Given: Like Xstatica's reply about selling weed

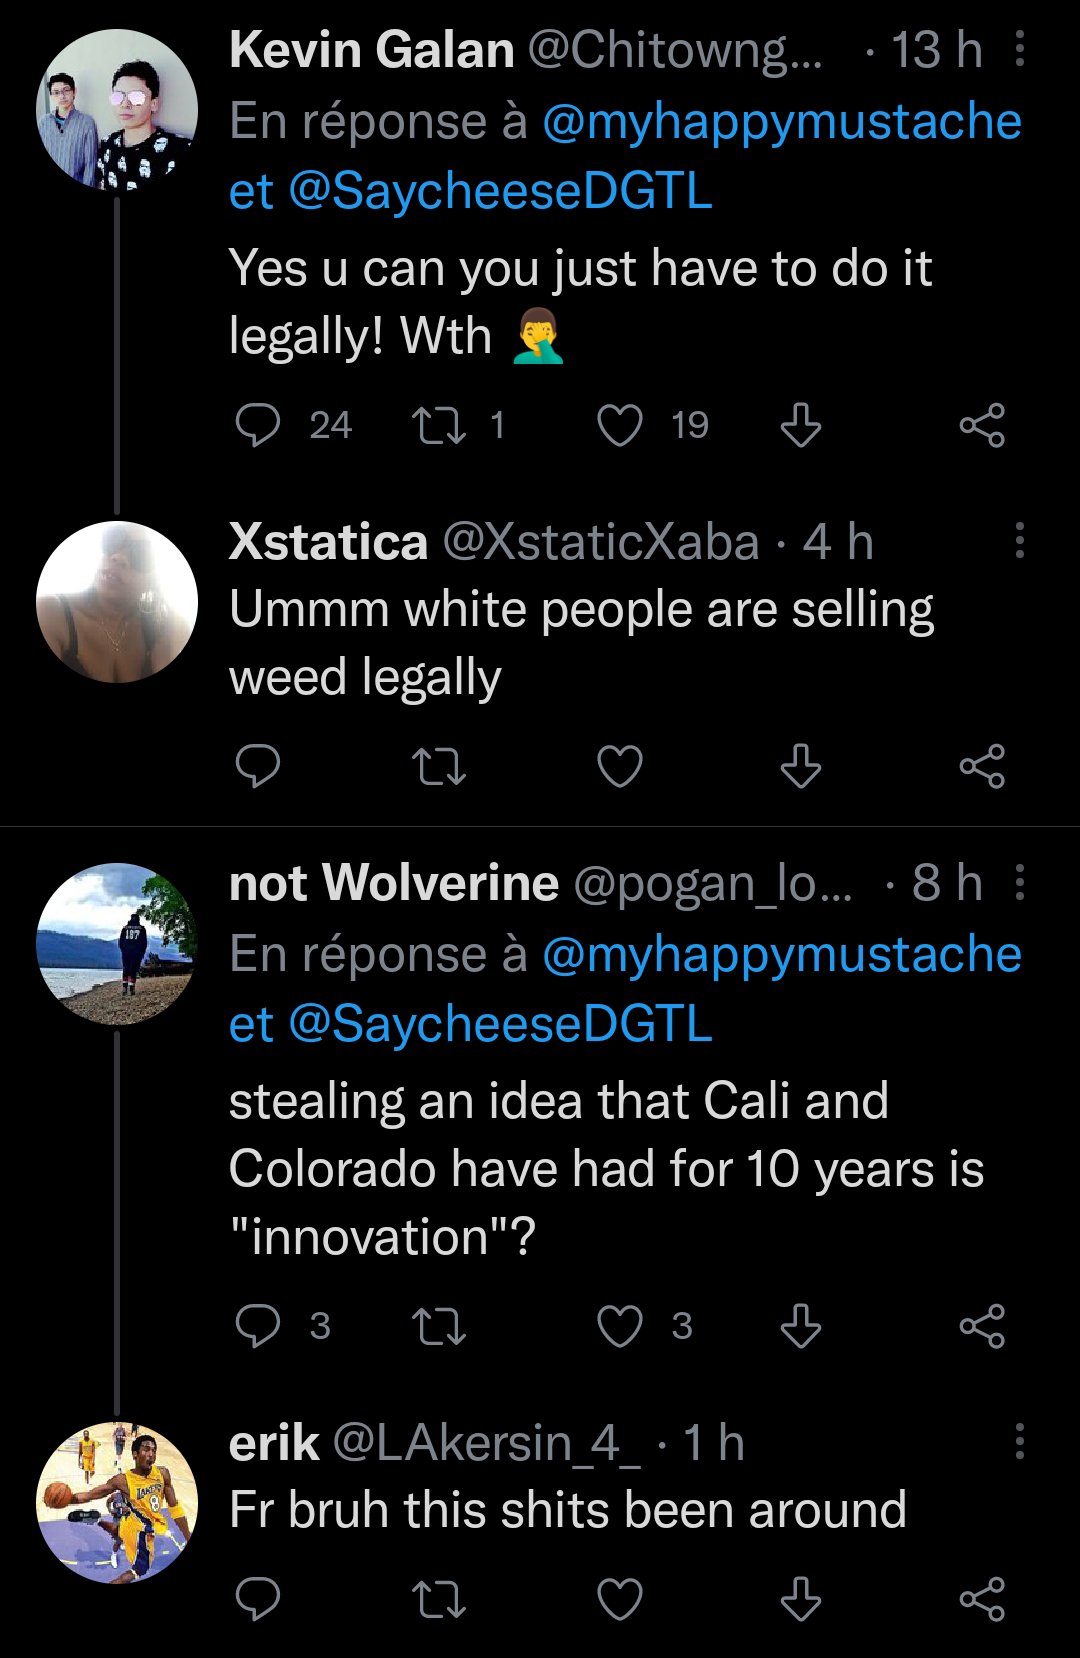Looking at the screenshot, I should [x=619, y=767].
